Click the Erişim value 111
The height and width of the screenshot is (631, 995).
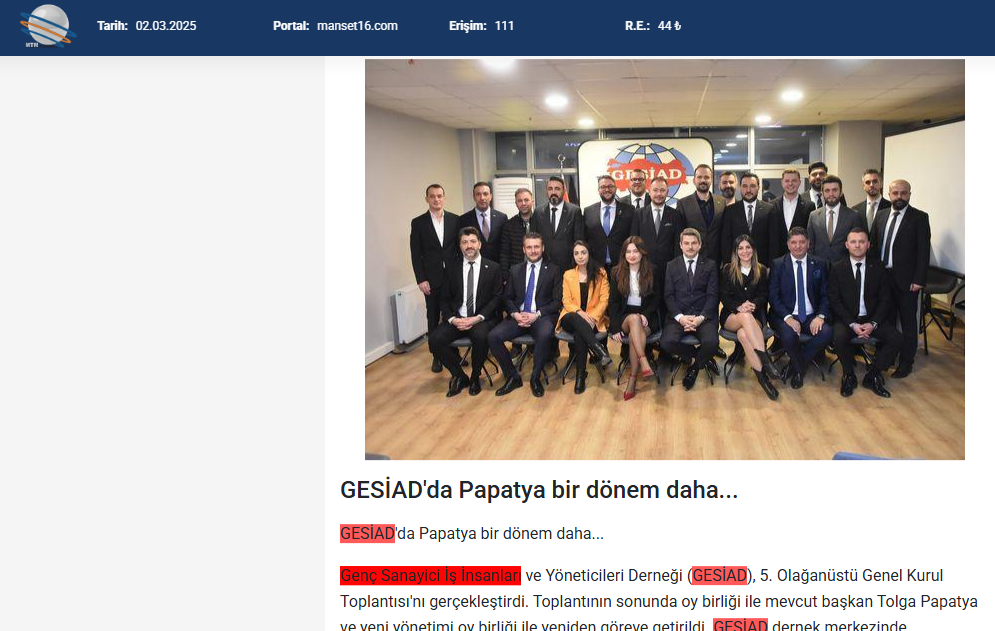pos(504,26)
